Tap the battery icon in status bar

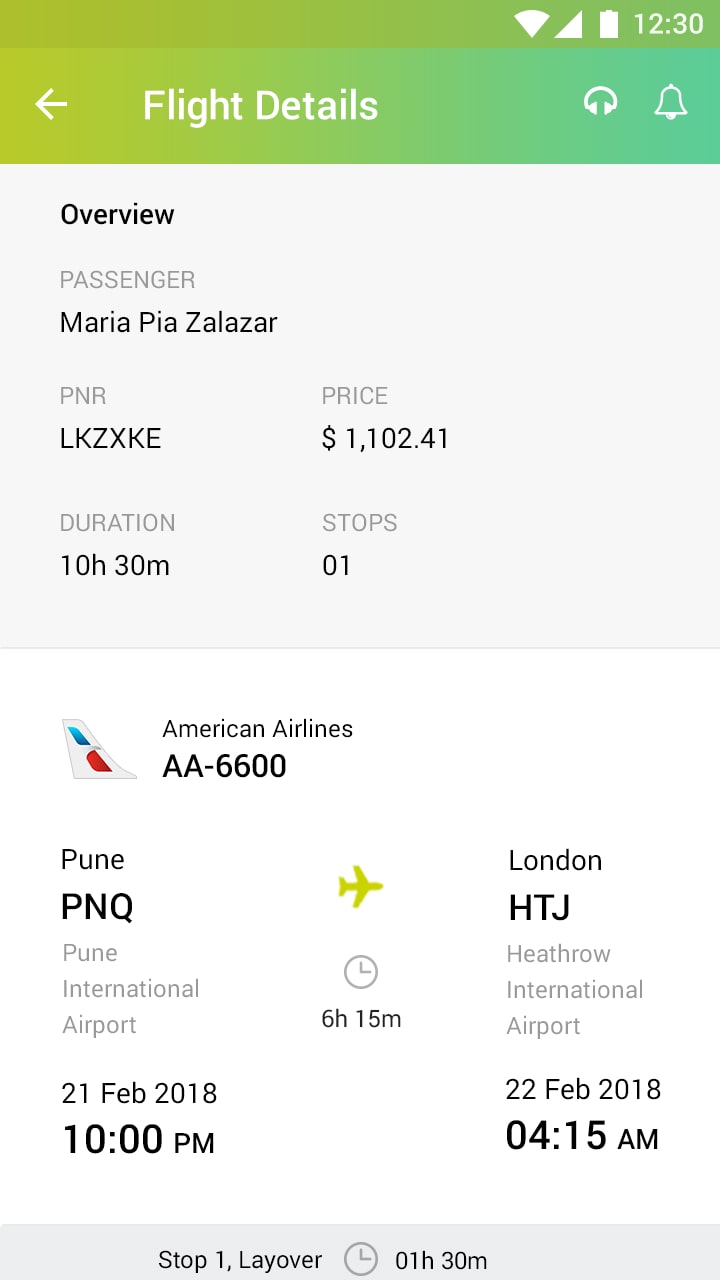point(609,23)
